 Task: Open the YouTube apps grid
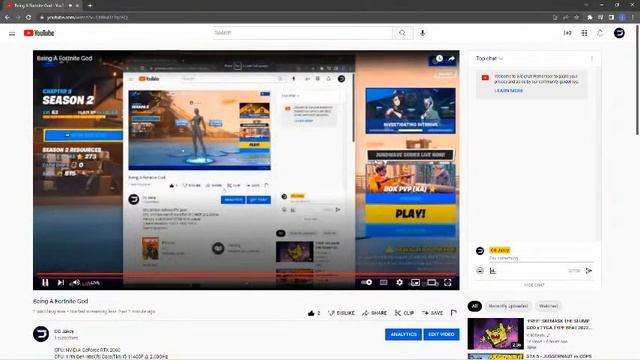[584, 33]
